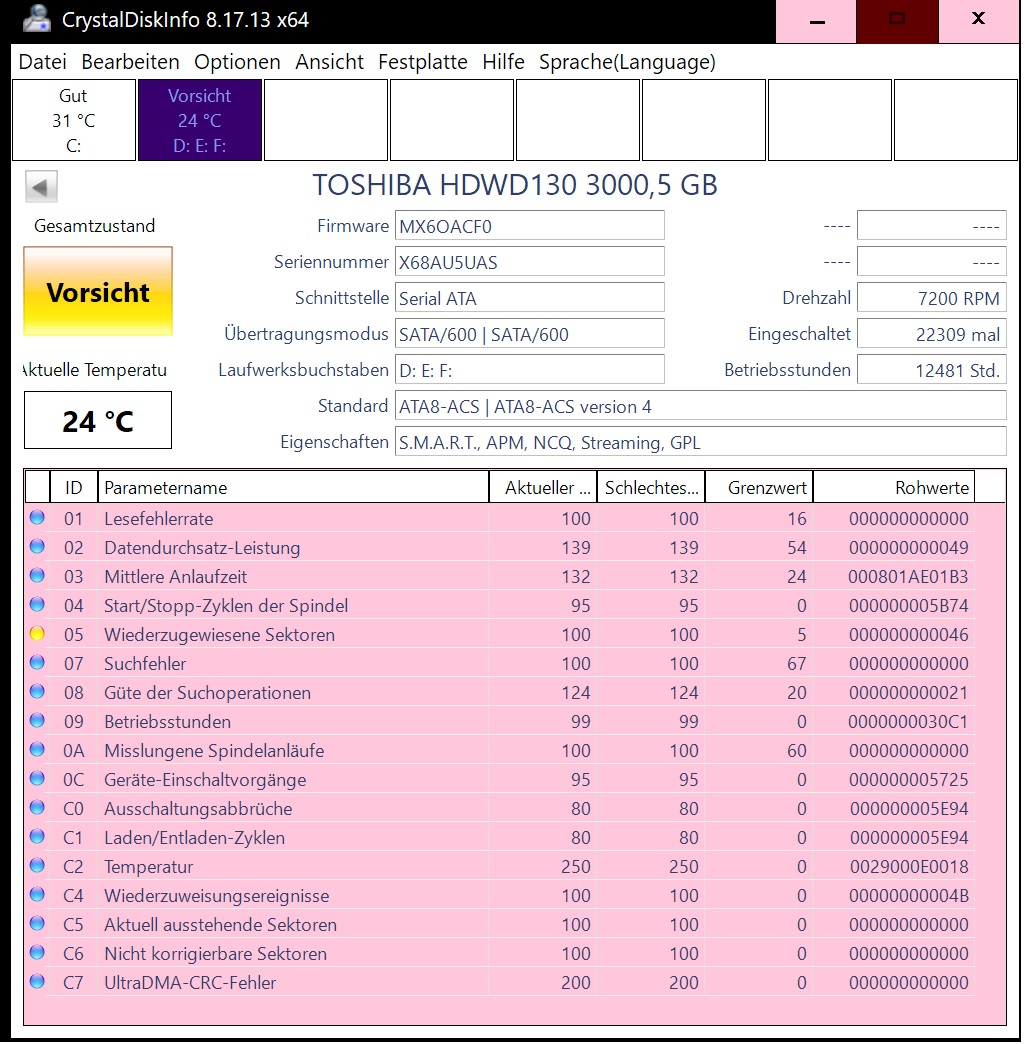Viewport: 1025px width, 1044px height.
Task: Click the 24 °C temperature box
Action: click(x=98, y=420)
